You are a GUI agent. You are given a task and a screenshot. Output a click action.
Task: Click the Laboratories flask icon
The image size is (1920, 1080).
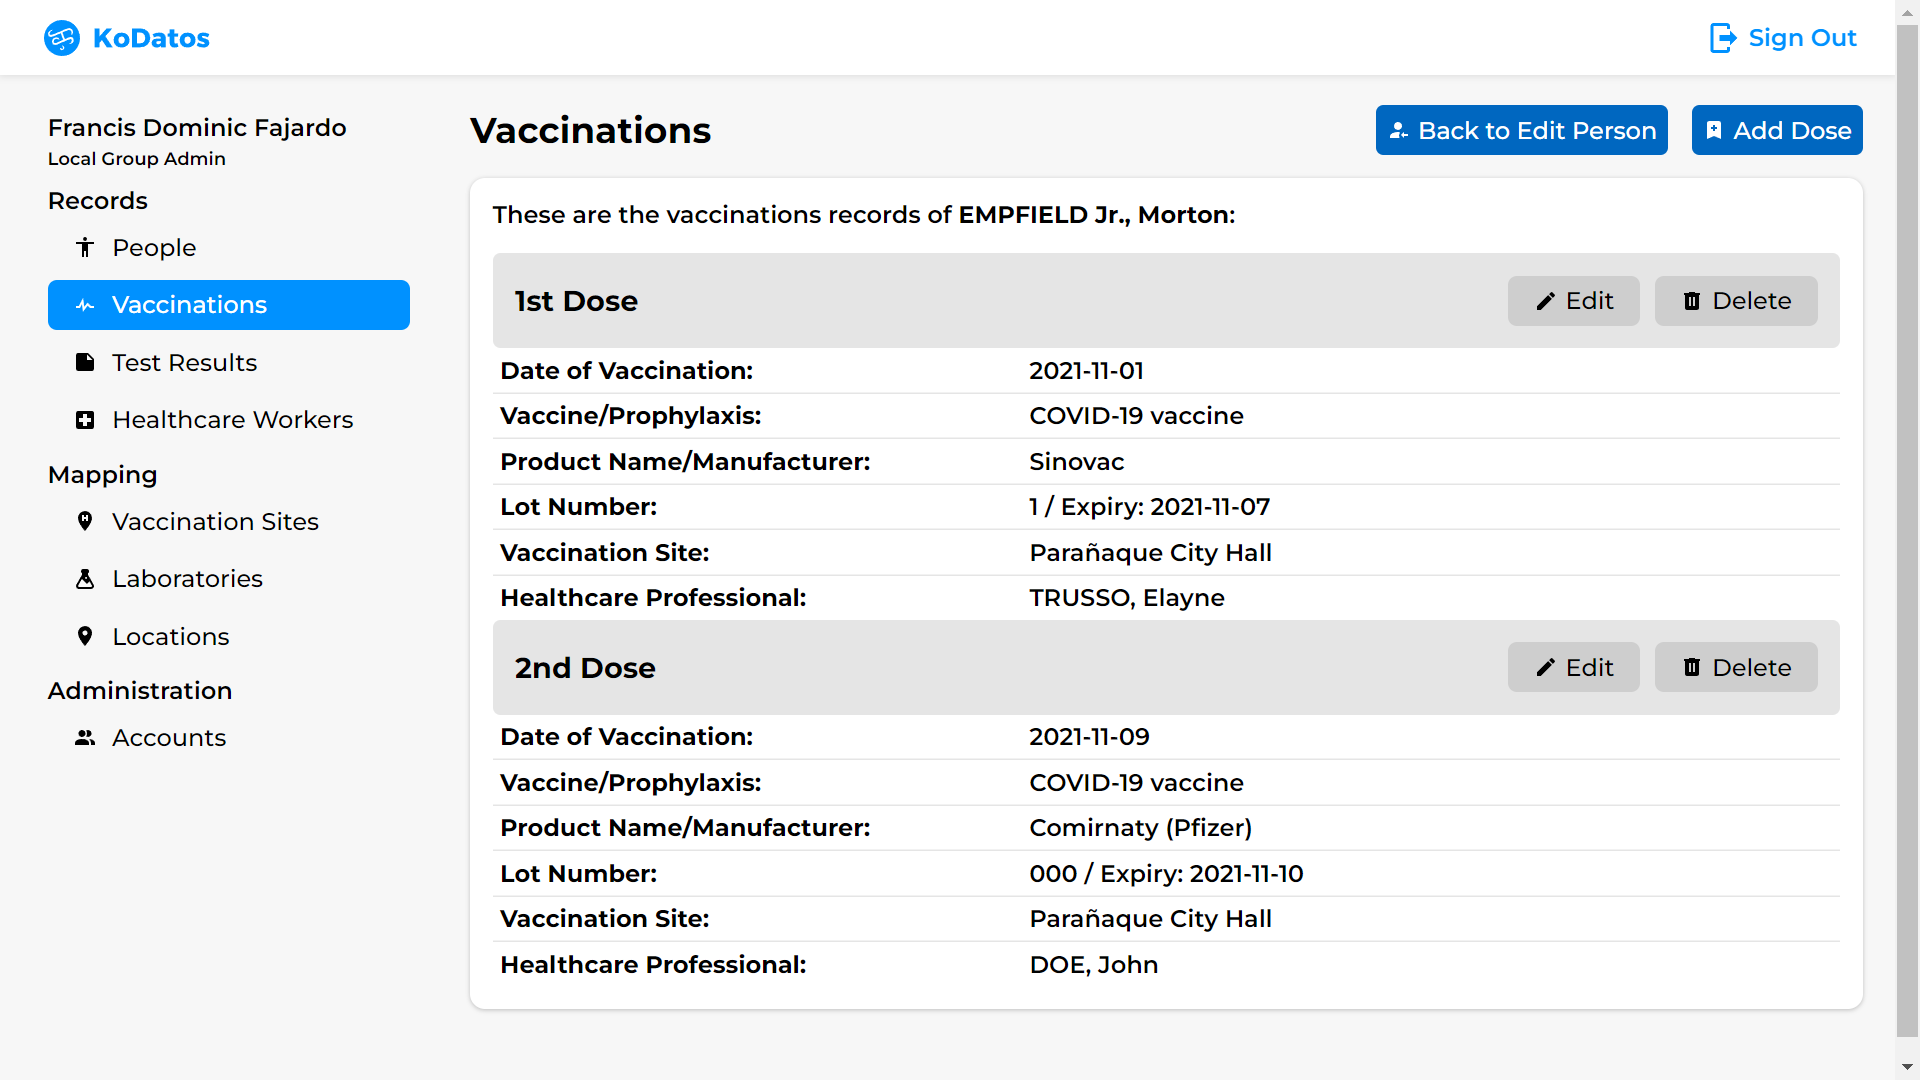(85, 579)
